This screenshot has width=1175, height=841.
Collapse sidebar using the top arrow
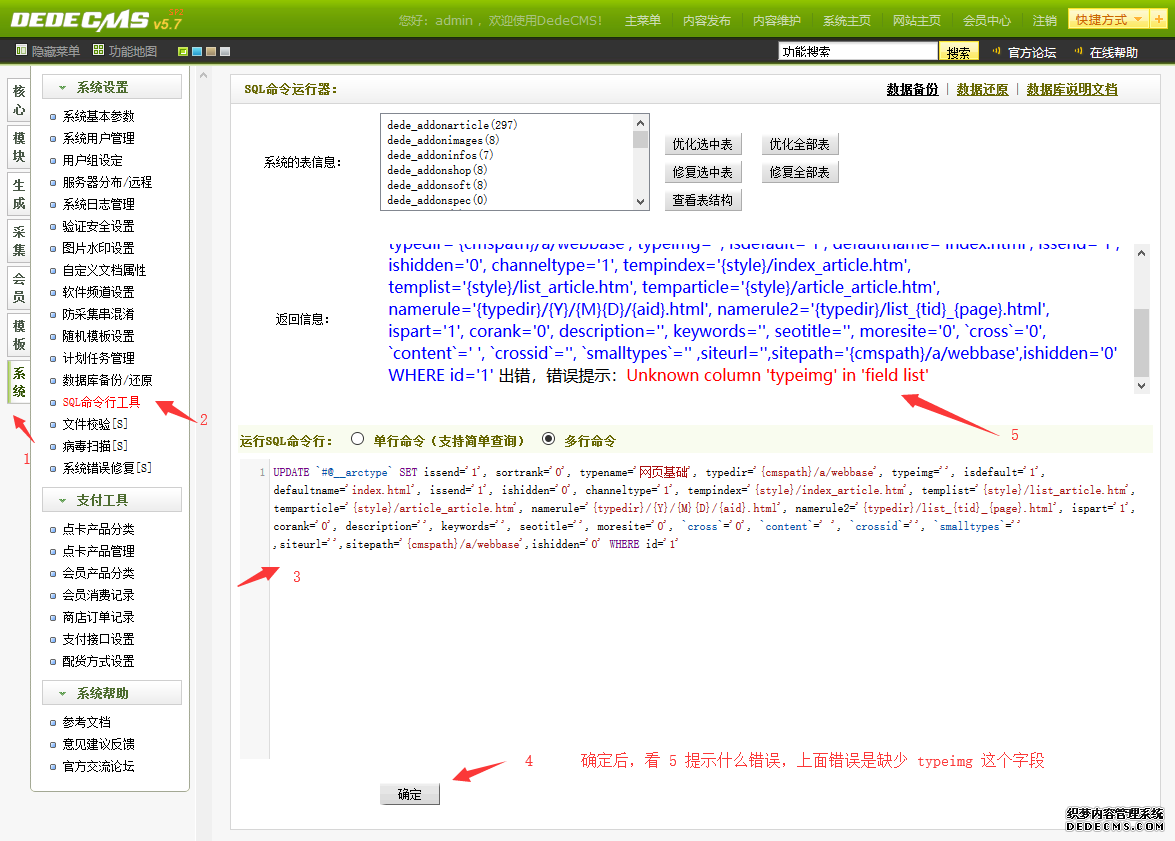[x=203, y=76]
